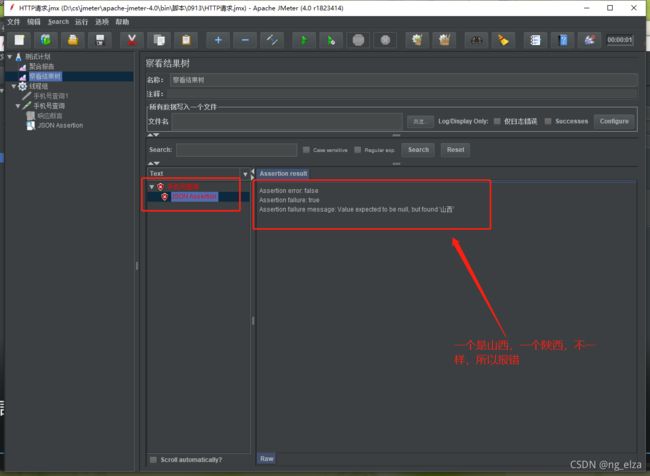Viewport: 650px width, 476px height.
Task: Click the Reset button
Action: coord(455,150)
